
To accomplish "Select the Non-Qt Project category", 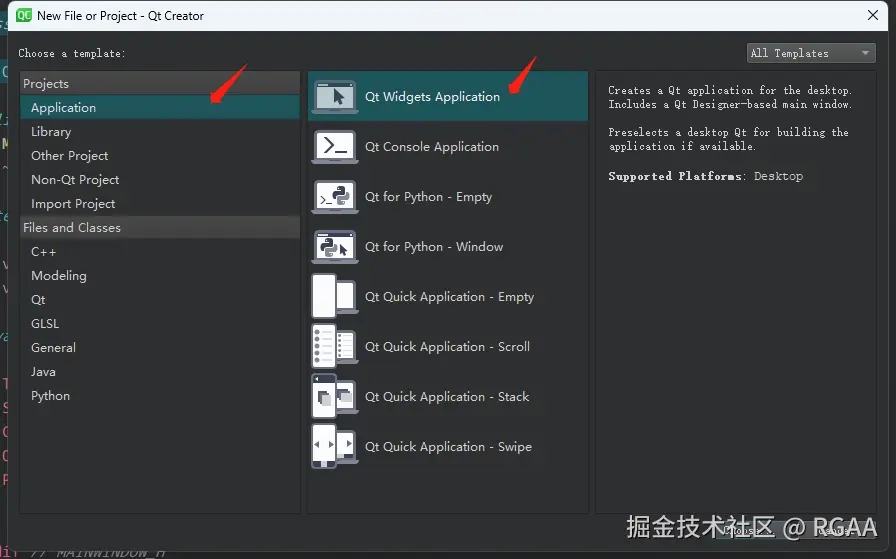I will pos(160,179).
